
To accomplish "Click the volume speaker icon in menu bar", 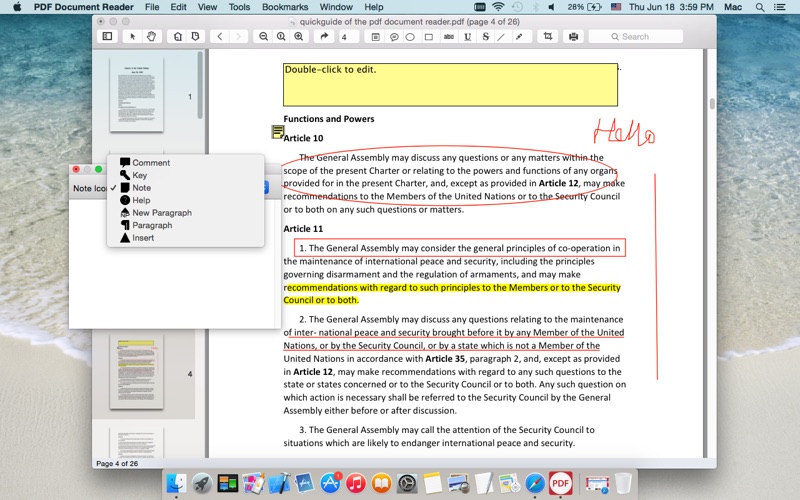I will tap(552, 7).
